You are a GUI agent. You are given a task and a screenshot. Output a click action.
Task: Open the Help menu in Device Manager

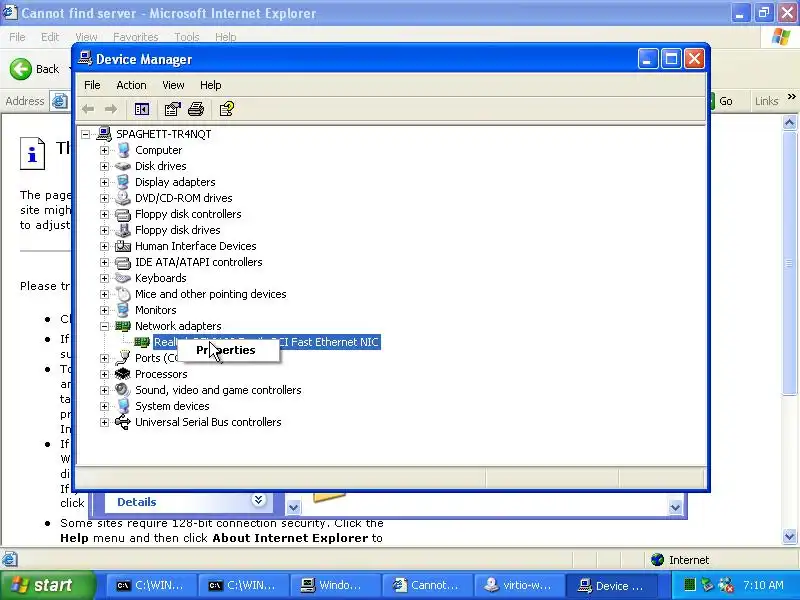click(210, 85)
